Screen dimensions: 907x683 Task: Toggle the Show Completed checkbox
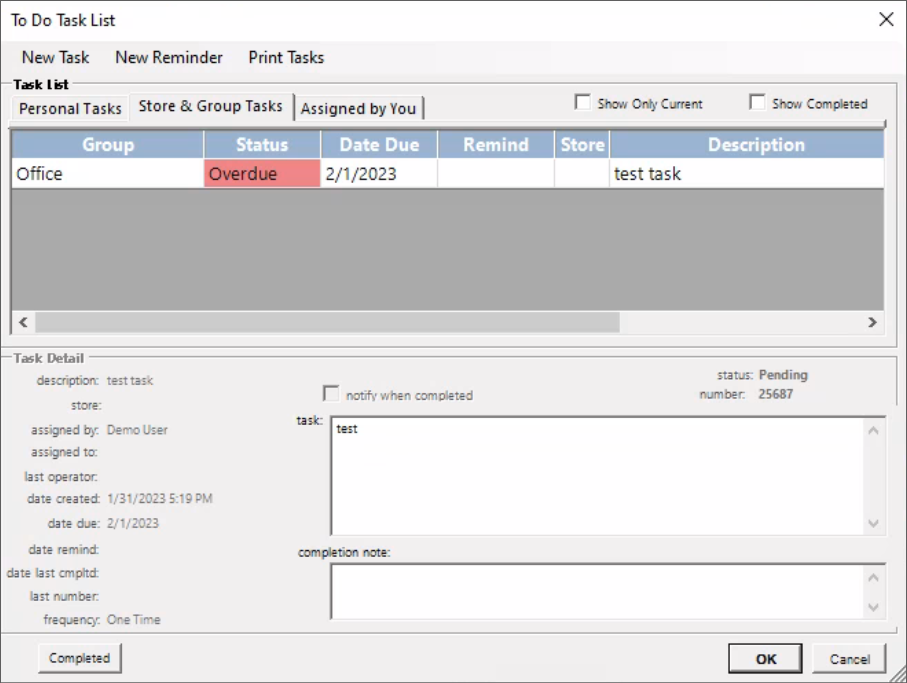click(x=757, y=103)
